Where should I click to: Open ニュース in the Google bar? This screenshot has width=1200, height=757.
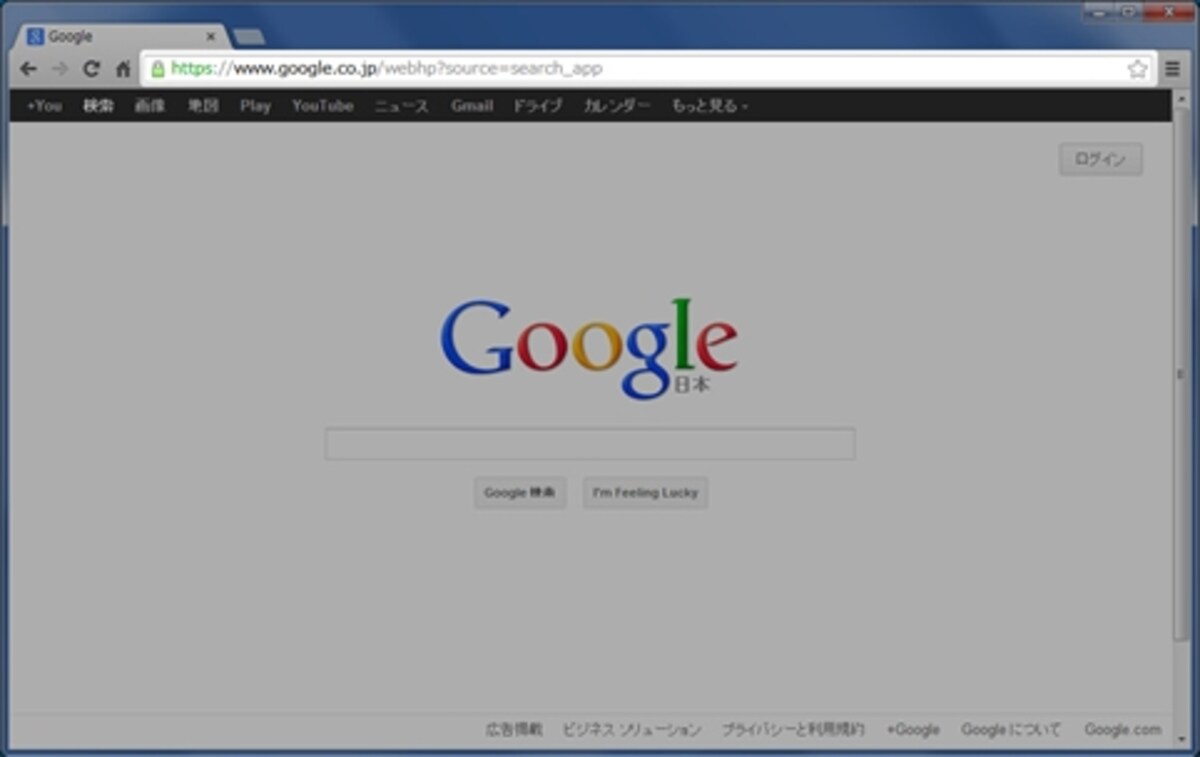[402, 106]
